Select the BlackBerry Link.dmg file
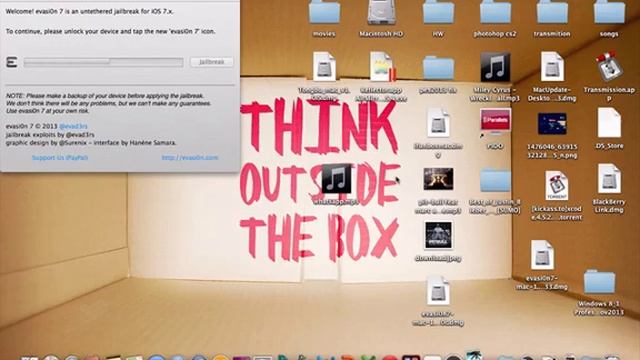 click(x=609, y=179)
